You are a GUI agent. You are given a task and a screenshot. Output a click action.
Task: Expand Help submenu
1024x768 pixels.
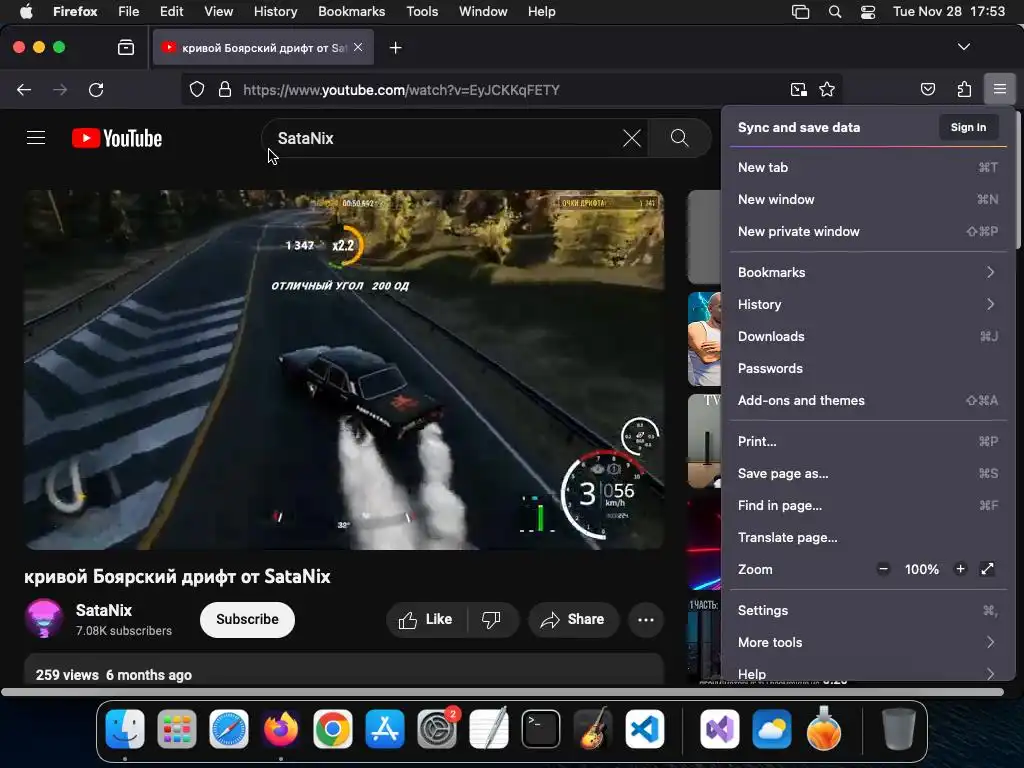[x=868, y=673]
